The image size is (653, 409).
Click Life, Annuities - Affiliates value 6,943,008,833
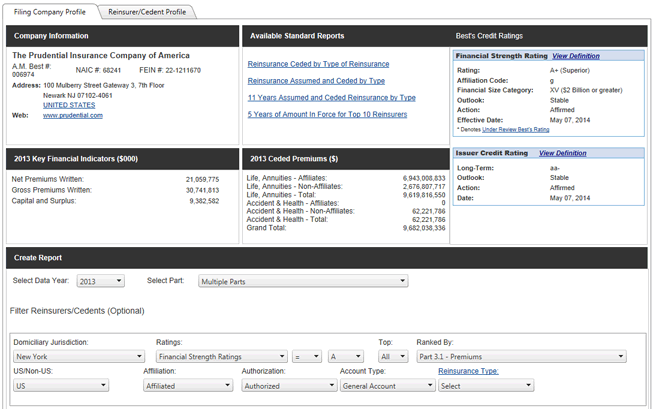(x=424, y=178)
